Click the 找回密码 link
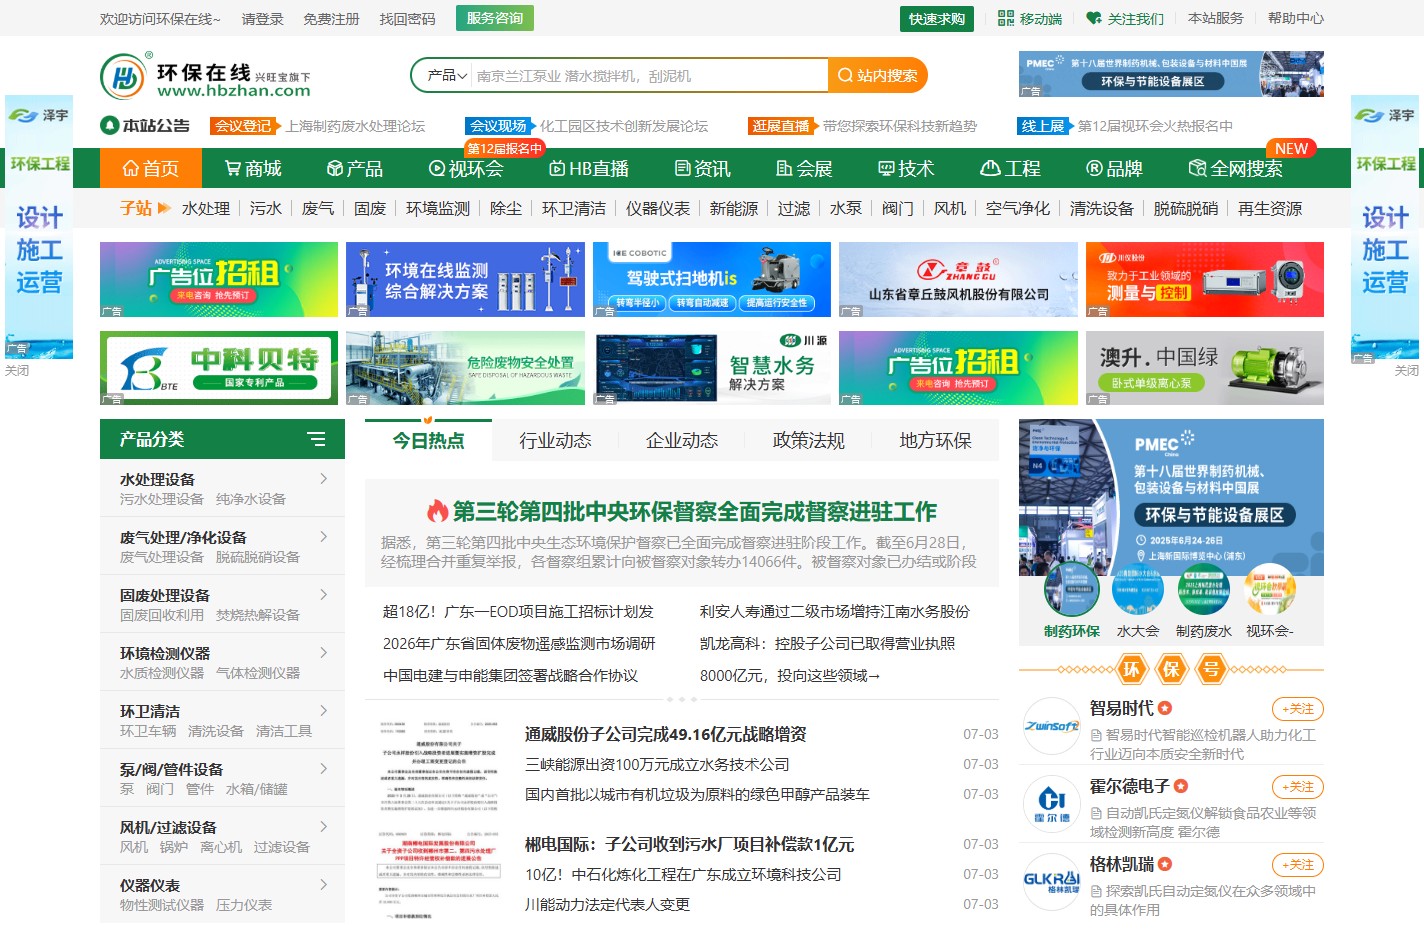 coord(407,19)
